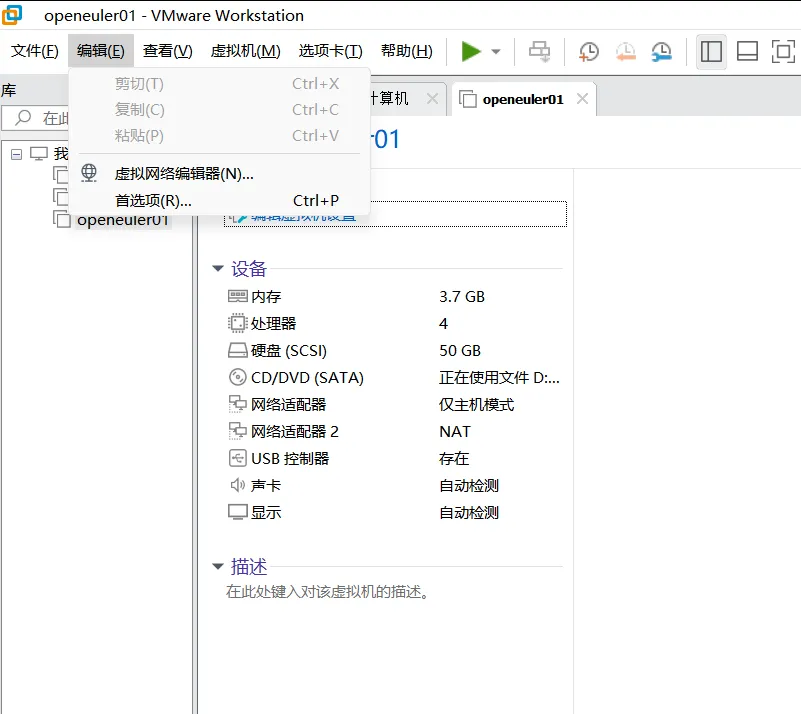
Task: Open the 帮助(H) menu
Action: click(x=407, y=51)
